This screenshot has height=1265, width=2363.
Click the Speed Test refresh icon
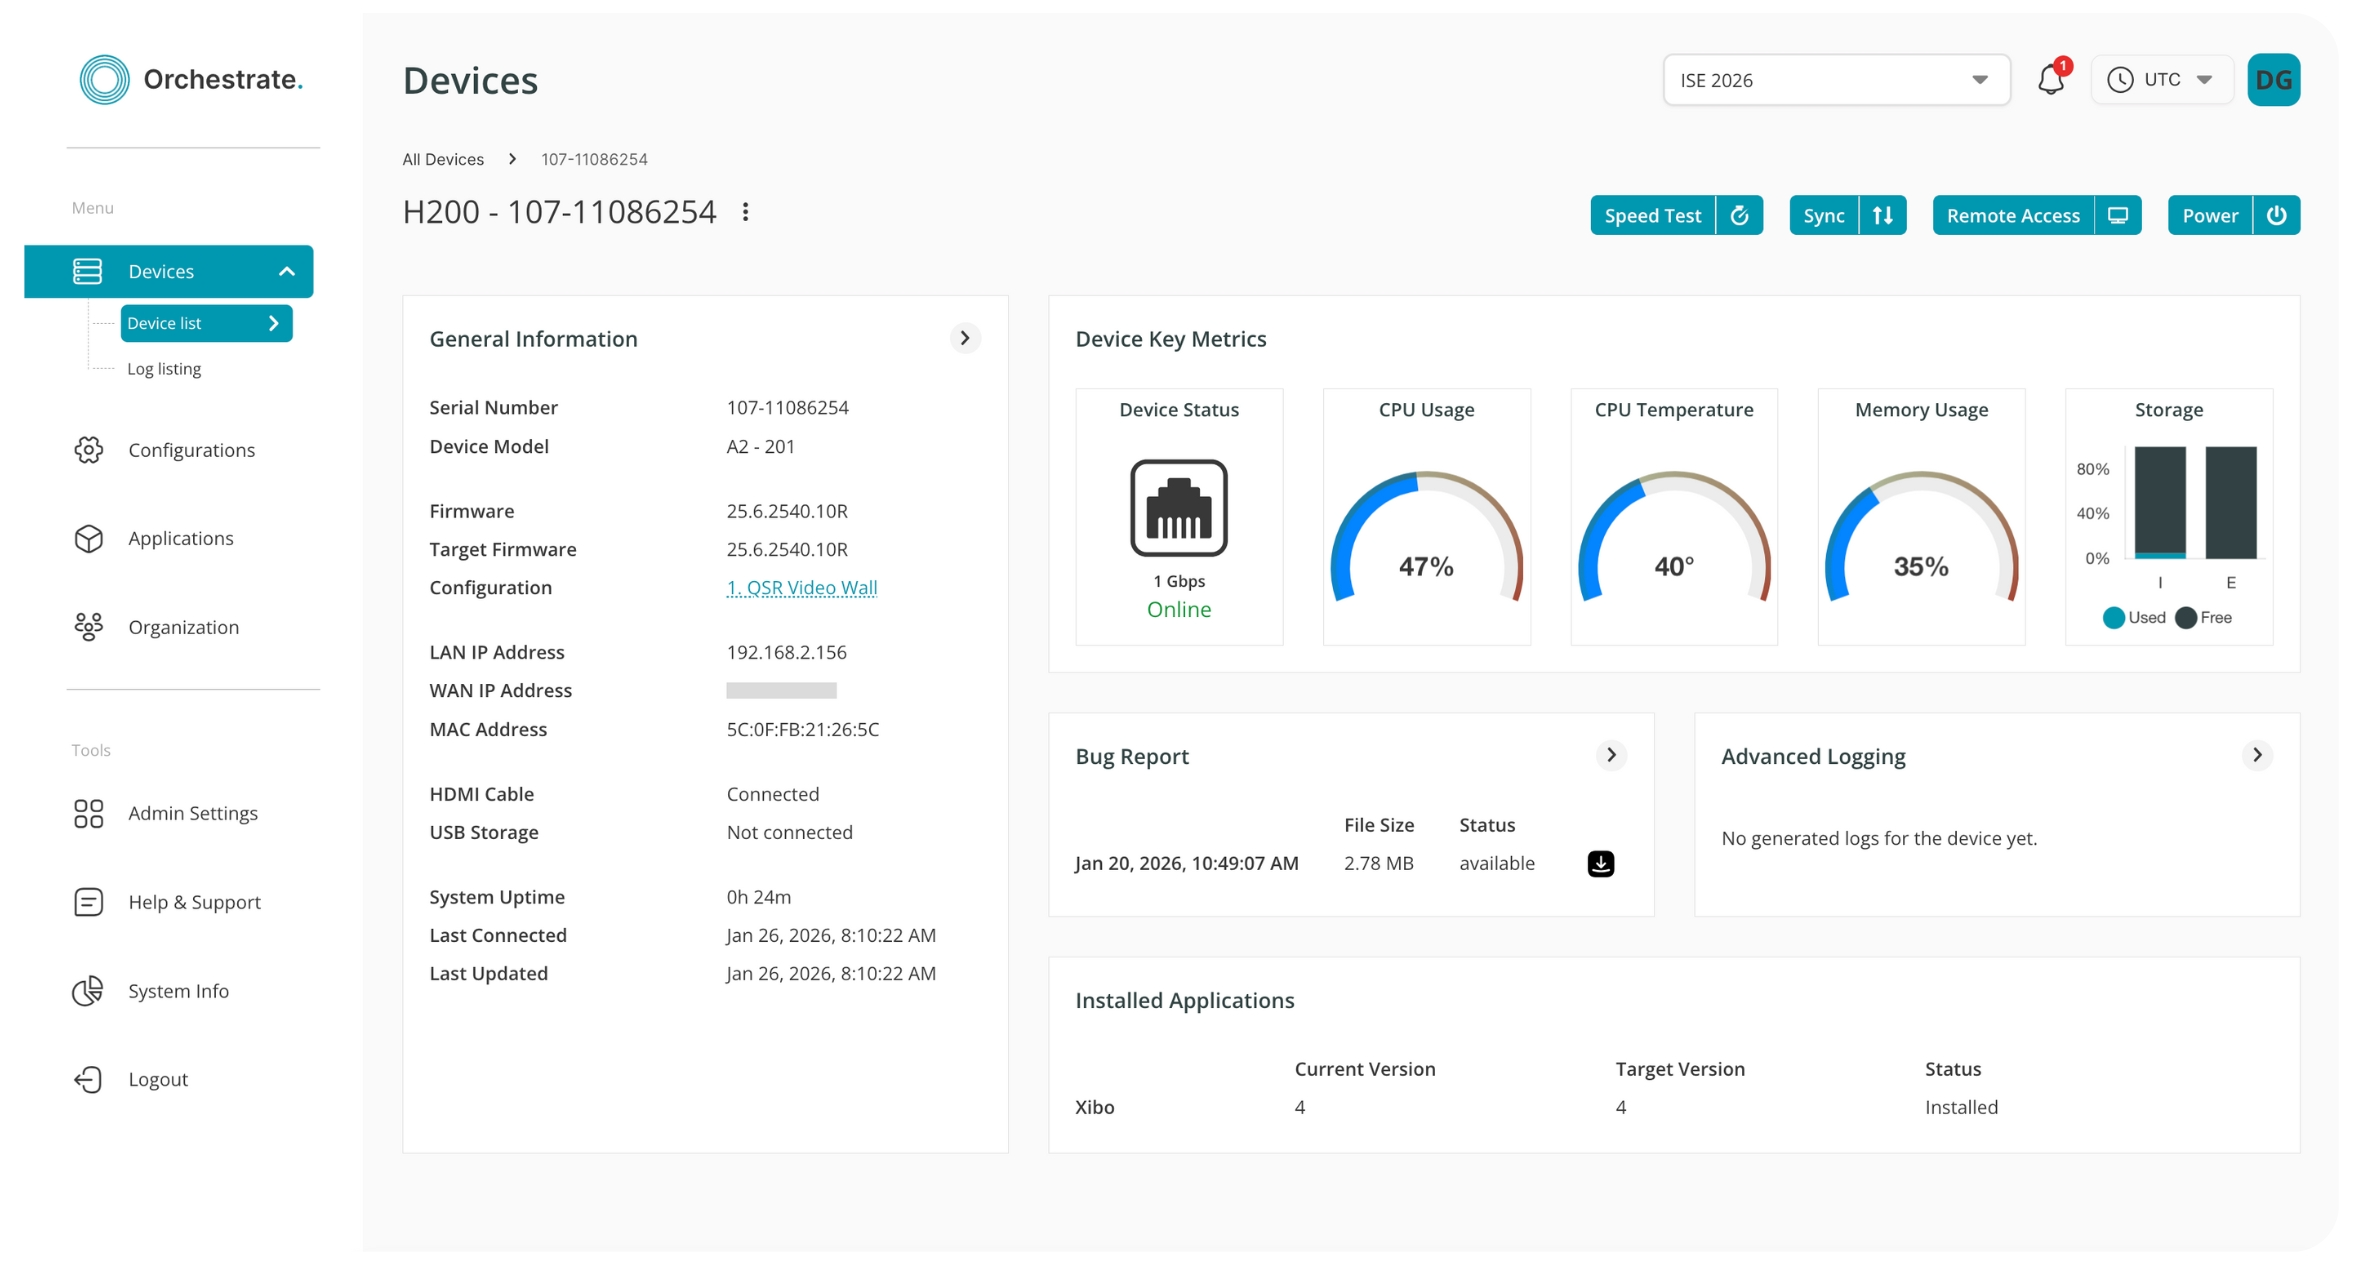[x=1739, y=215]
